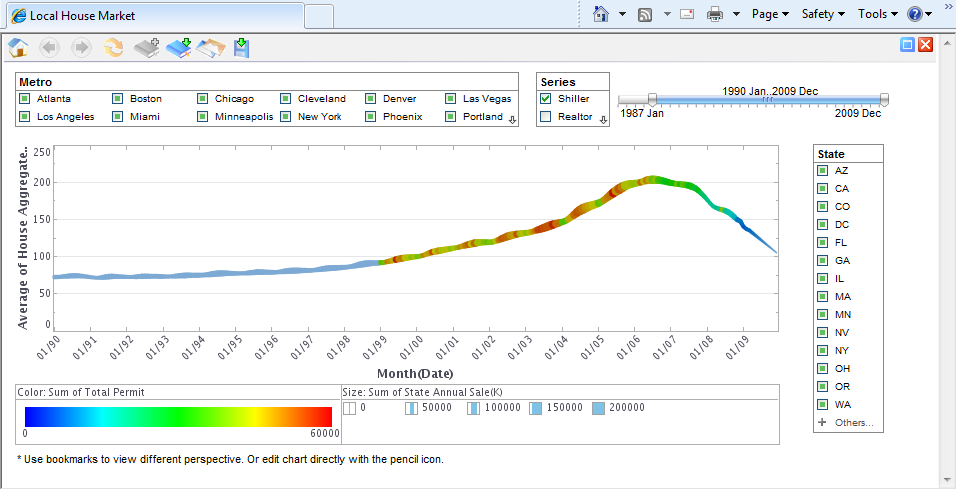Uncheck the Shiller series checkbox
The width and height of the screenshot is (956, 489).
tap(546, 99)
